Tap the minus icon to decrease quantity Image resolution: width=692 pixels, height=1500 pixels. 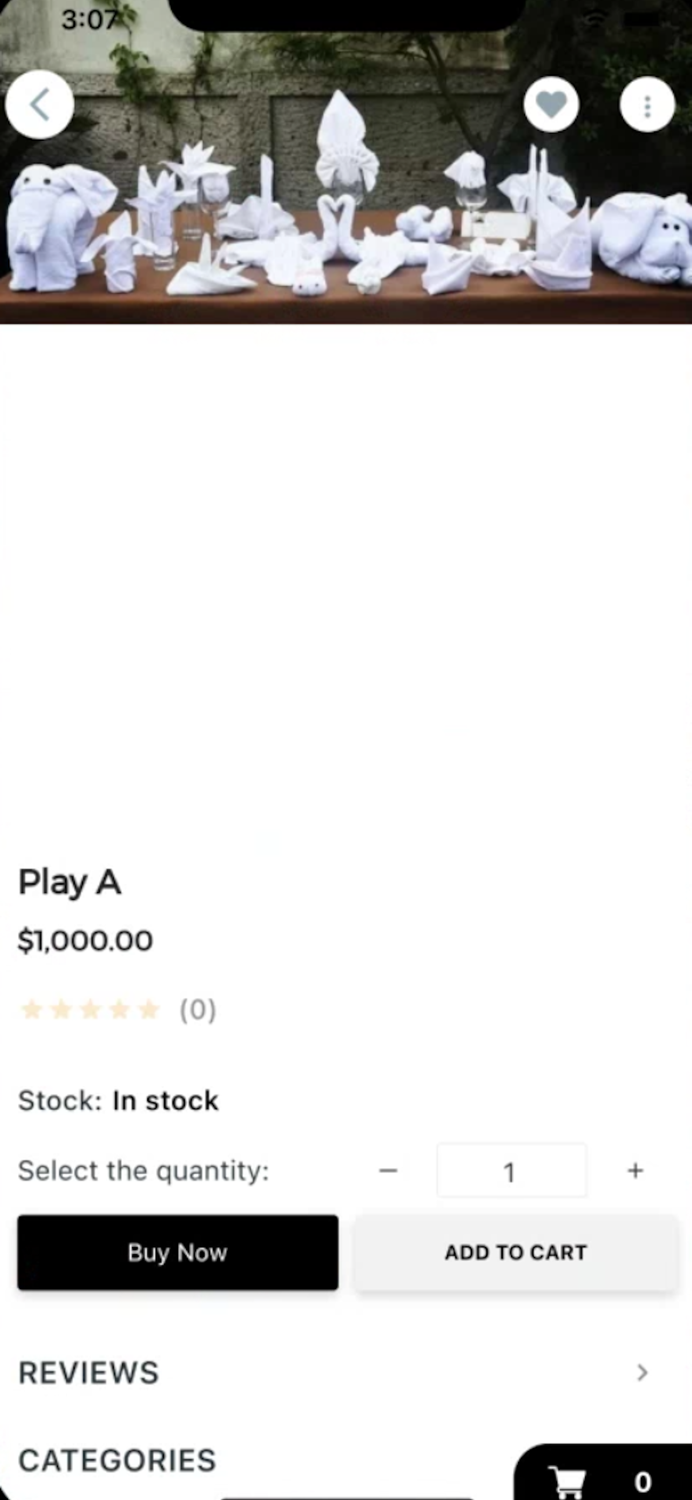[x=388, y=1170]
